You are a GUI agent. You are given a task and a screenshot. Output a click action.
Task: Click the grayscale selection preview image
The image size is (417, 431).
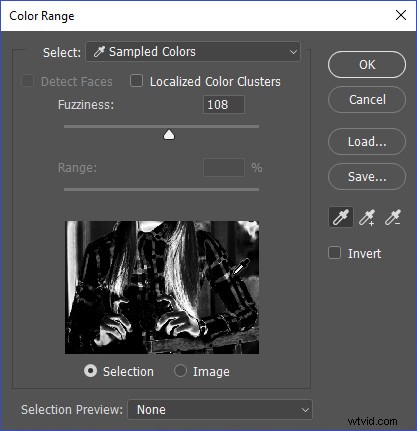pos(162,287)
